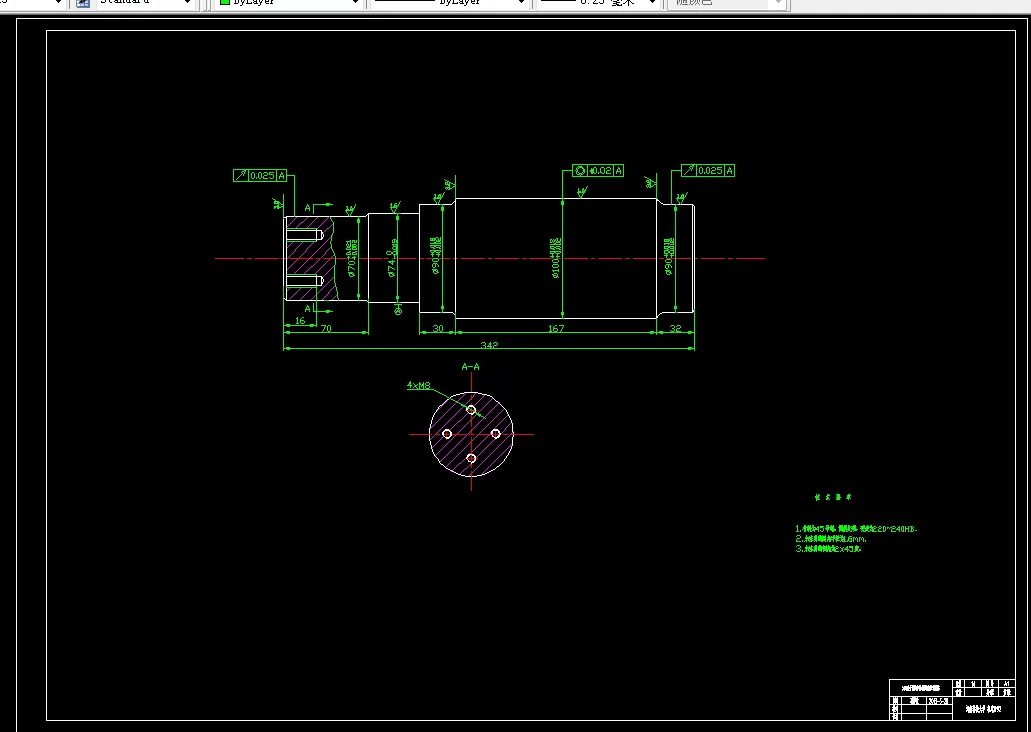Select the circular runout symbol in left 0.025 frame

click(x=241, y=176)
